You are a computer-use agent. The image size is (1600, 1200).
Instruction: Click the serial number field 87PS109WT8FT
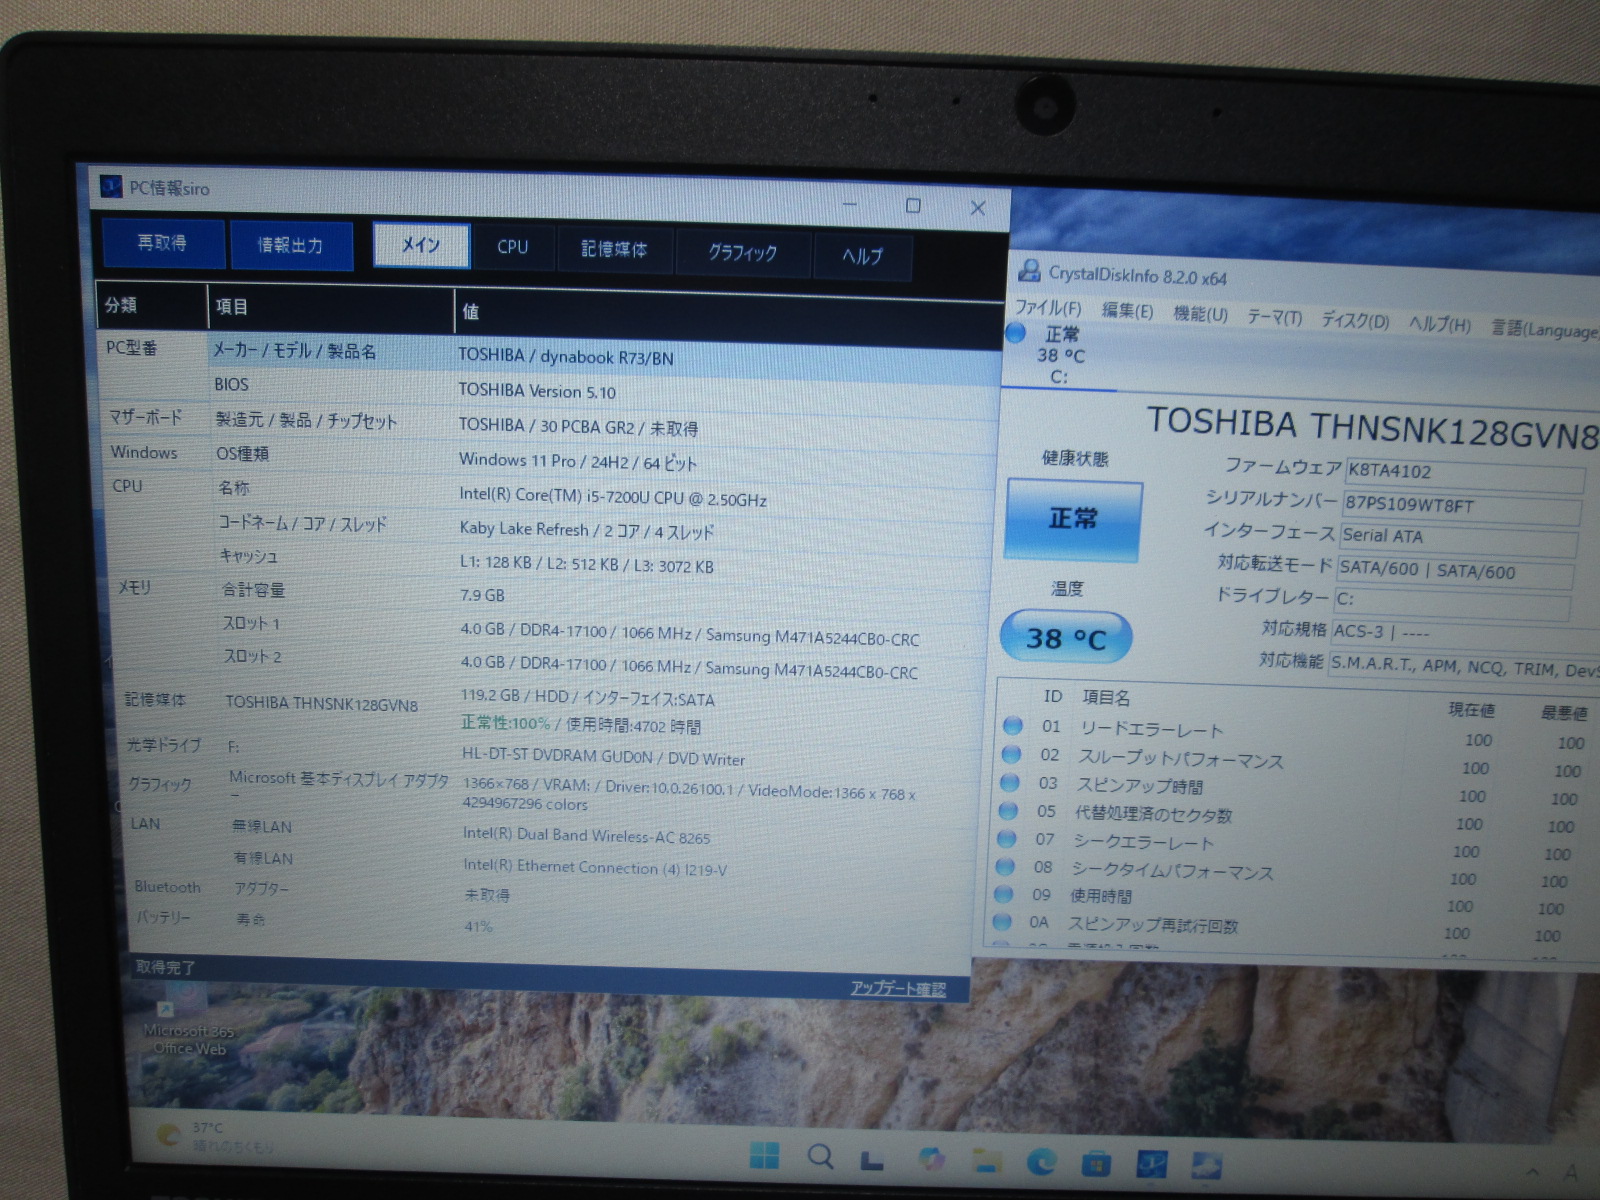click(1460, 507)
